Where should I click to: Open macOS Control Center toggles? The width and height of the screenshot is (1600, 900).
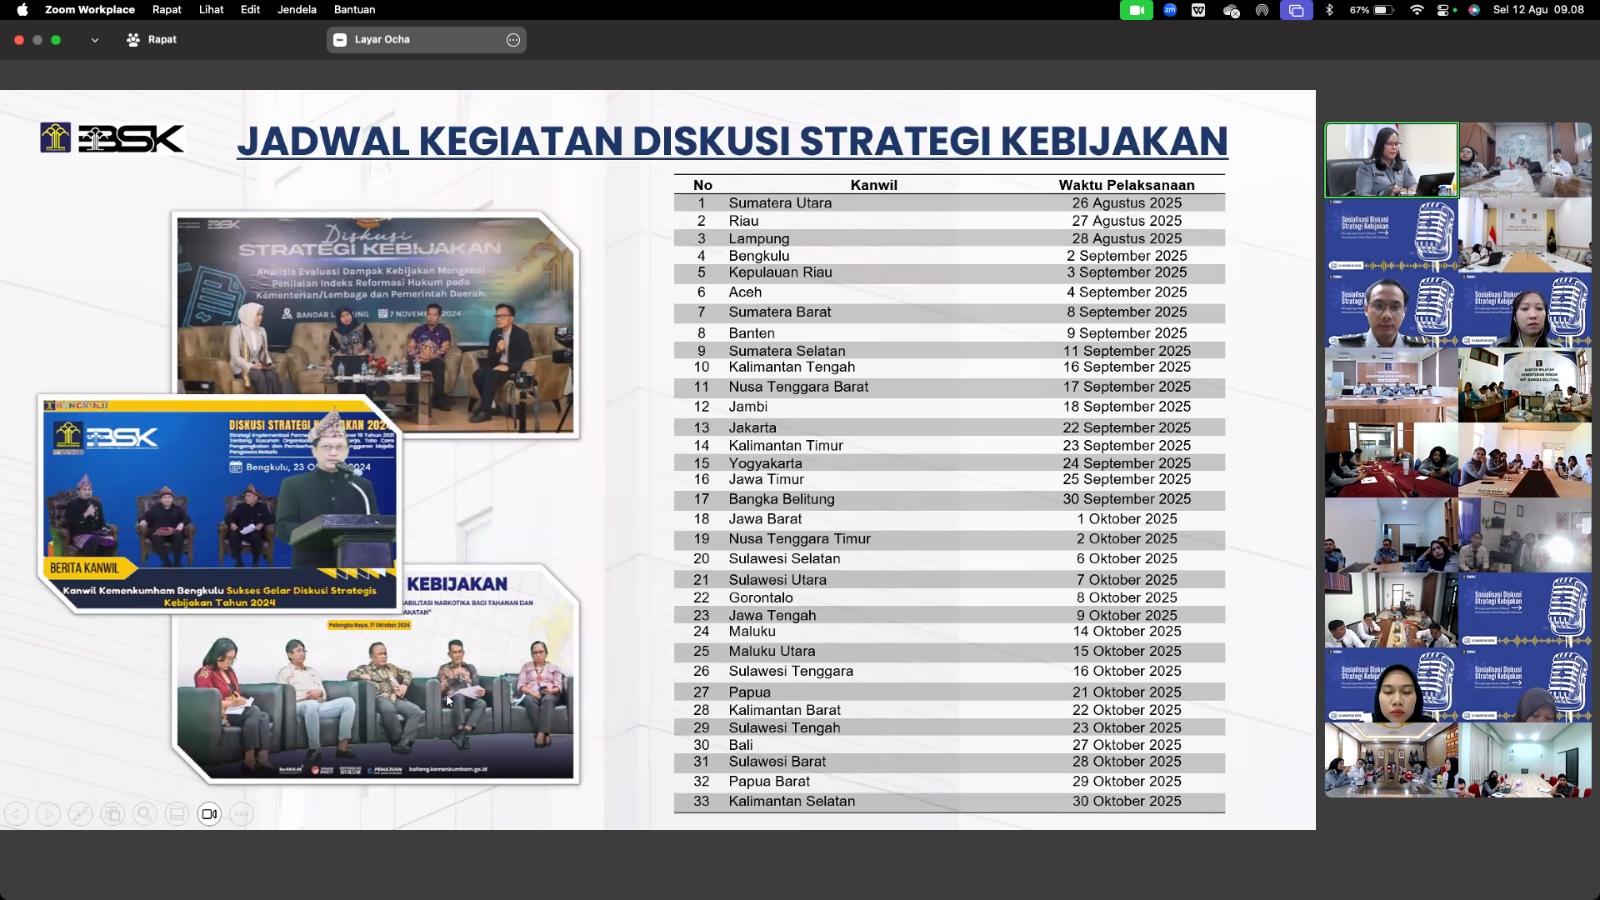[x=1444, y=10]
